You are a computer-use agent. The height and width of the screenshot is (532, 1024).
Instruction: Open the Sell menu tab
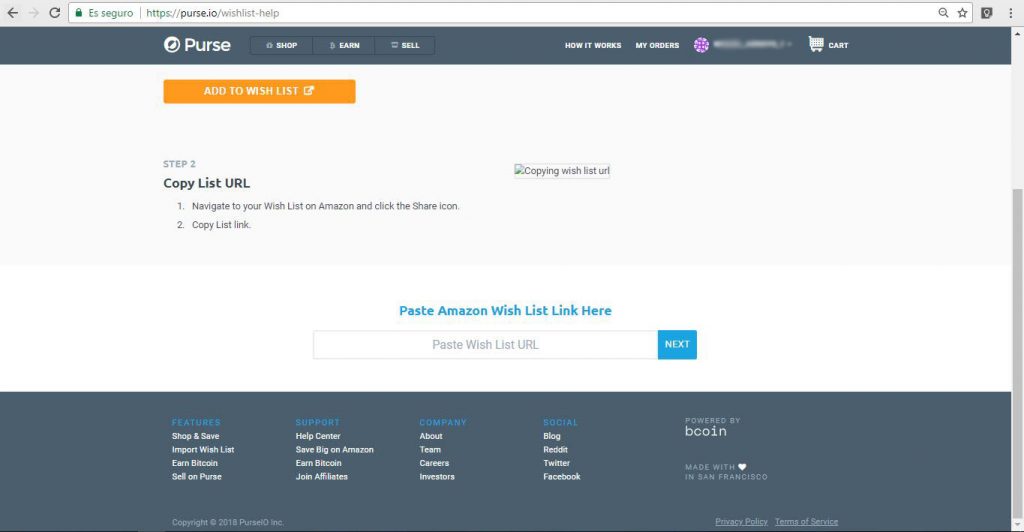(405, 45)
